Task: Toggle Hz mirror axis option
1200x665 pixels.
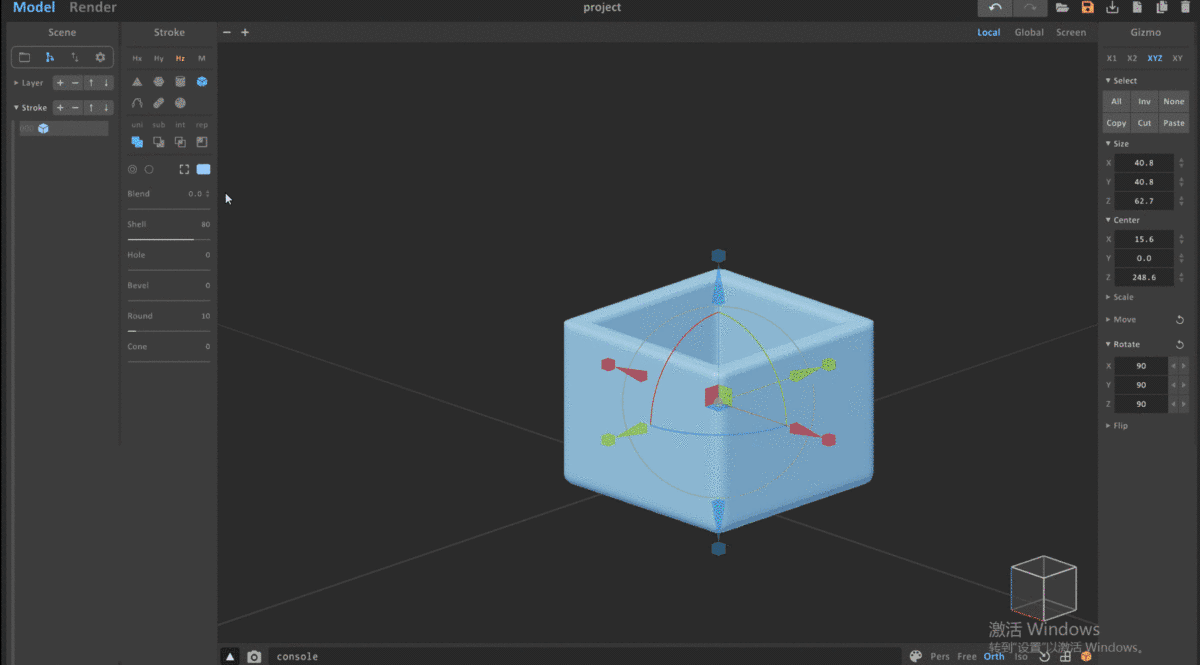Action: 180,59
